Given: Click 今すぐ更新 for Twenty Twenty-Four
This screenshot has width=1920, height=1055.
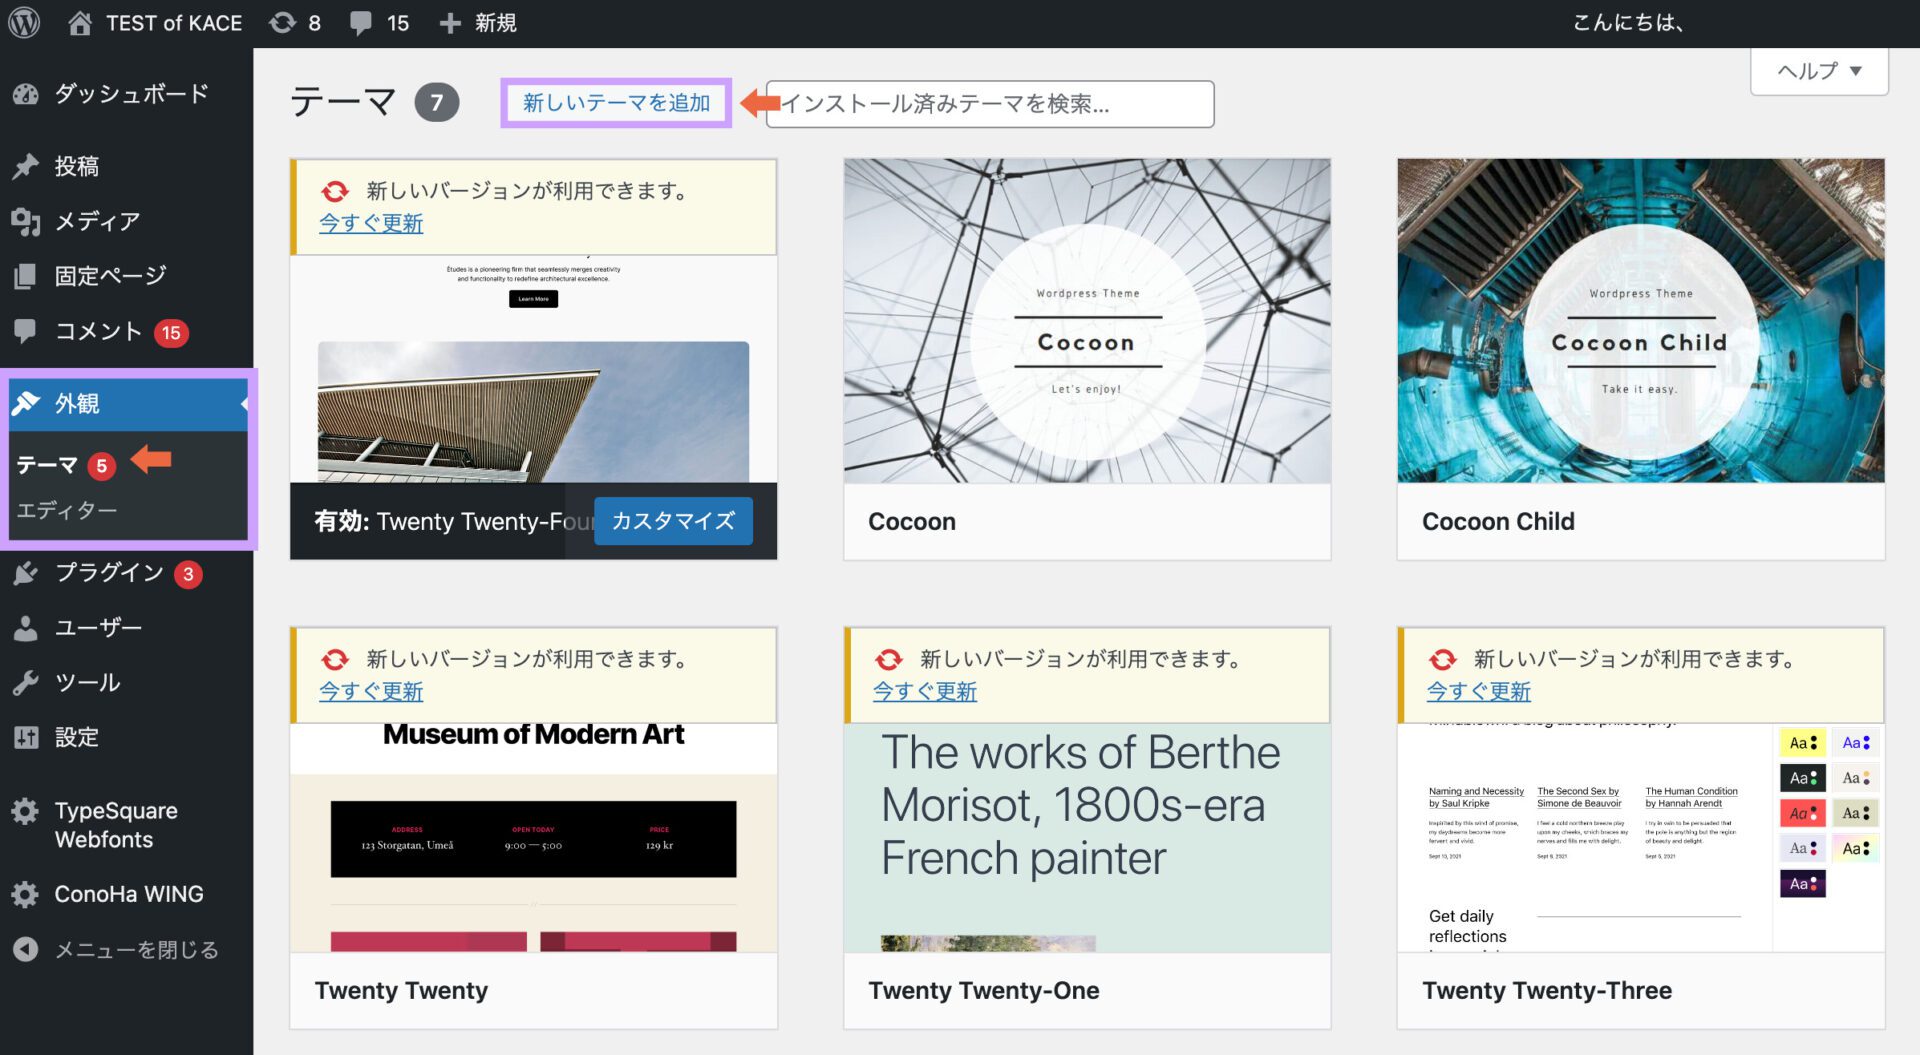Looking at the screenshot, I should (371, 223).
